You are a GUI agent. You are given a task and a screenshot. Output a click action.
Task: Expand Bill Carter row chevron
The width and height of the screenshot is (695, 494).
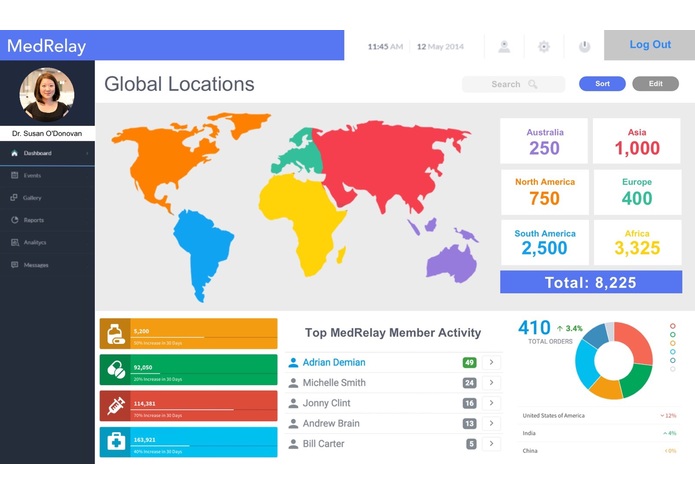tap(492, 444)
